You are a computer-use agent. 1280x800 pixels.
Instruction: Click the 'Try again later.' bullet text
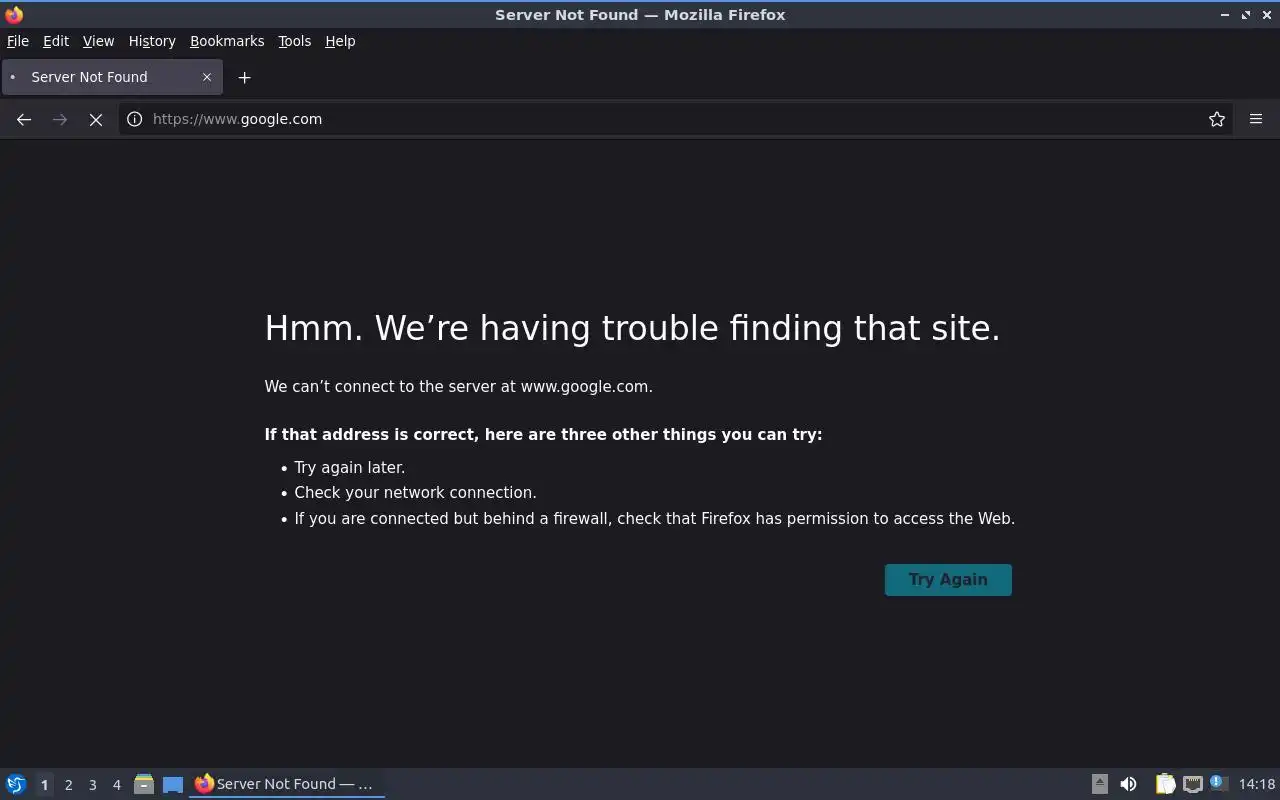[349, 467]
